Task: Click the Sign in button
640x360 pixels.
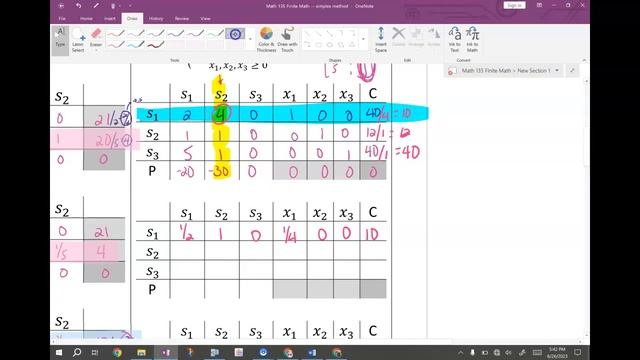Action: [514, 5]
